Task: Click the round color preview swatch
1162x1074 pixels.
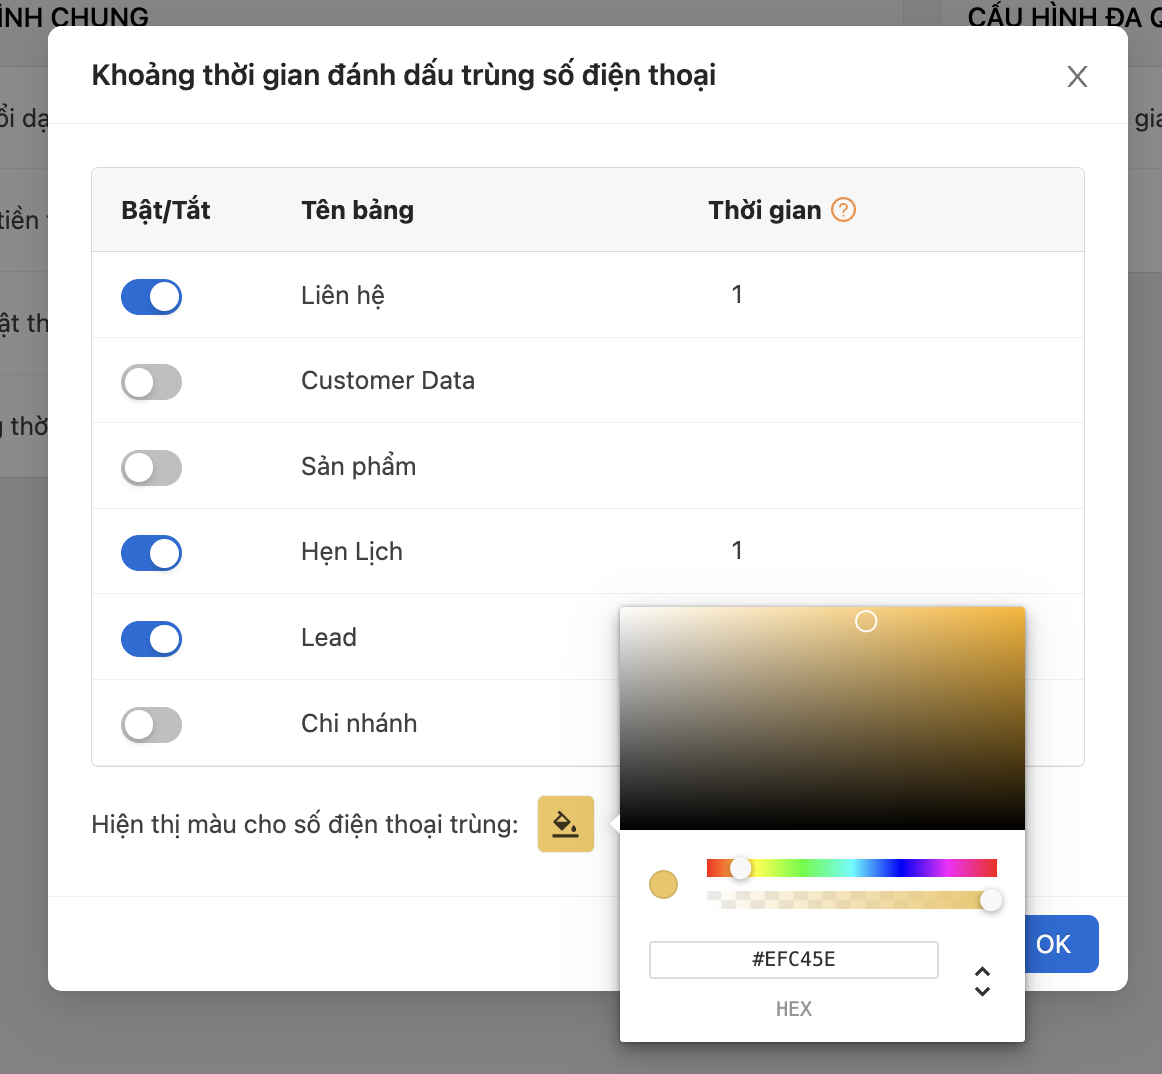Action: 663,884
